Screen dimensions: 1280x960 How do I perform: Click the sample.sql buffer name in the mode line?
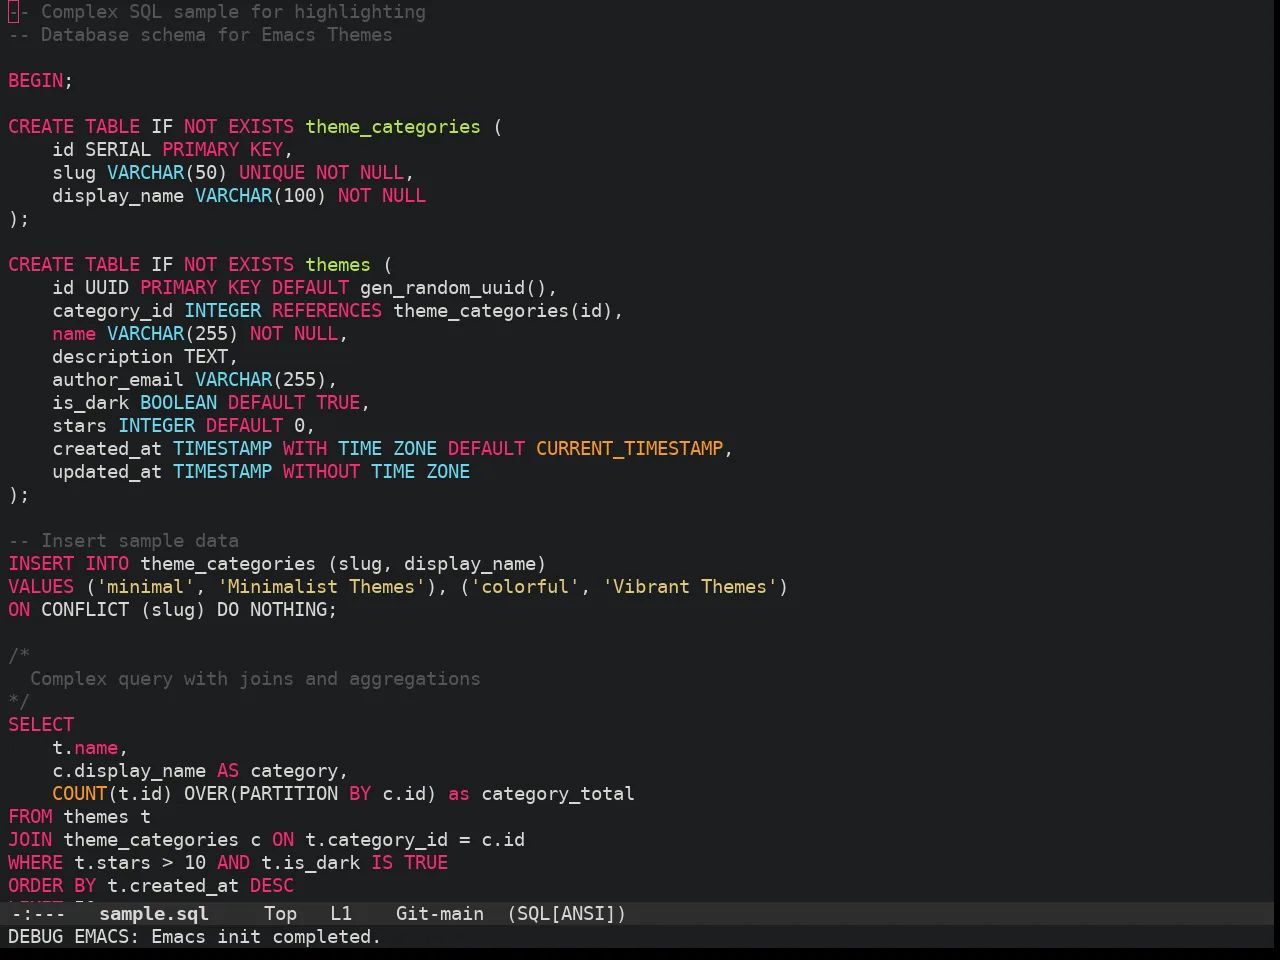click(154, 913)
